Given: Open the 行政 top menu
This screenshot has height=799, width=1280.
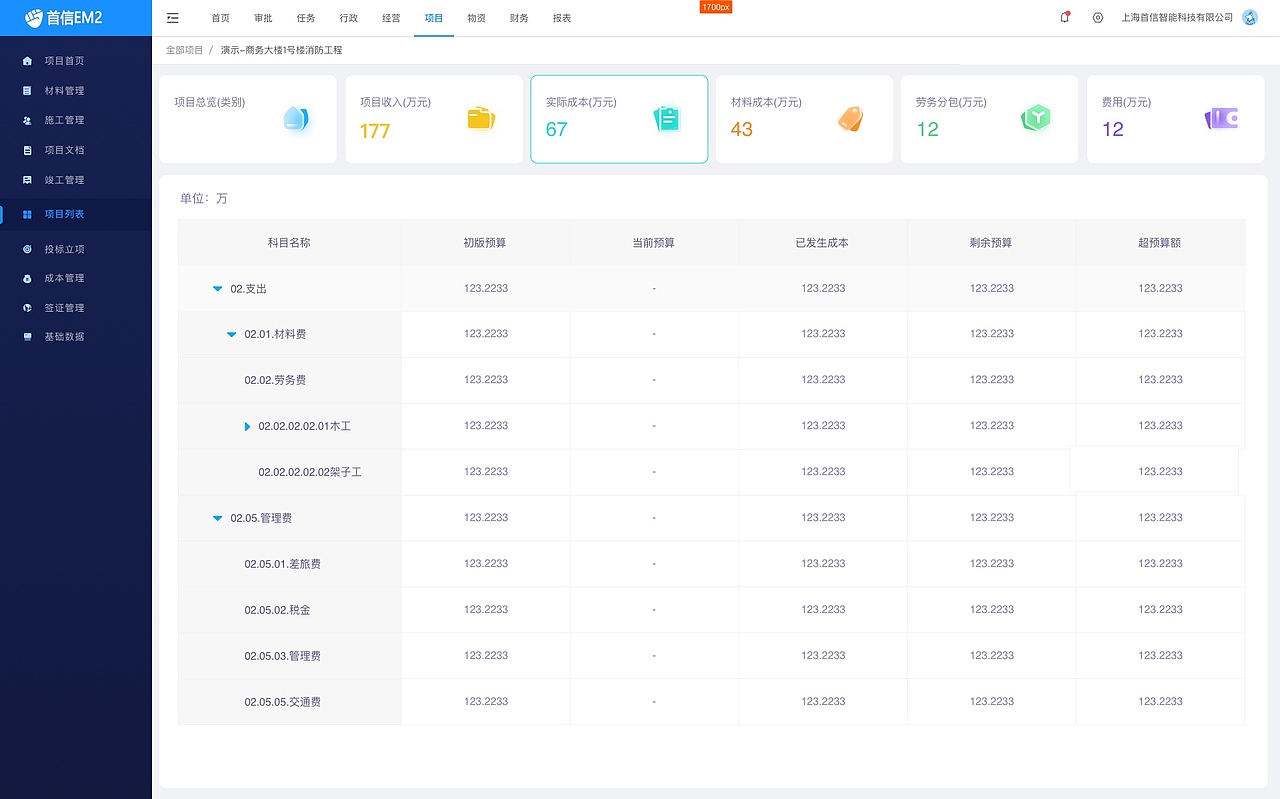Looking at the screenshot, I should (x=349, y=19).
